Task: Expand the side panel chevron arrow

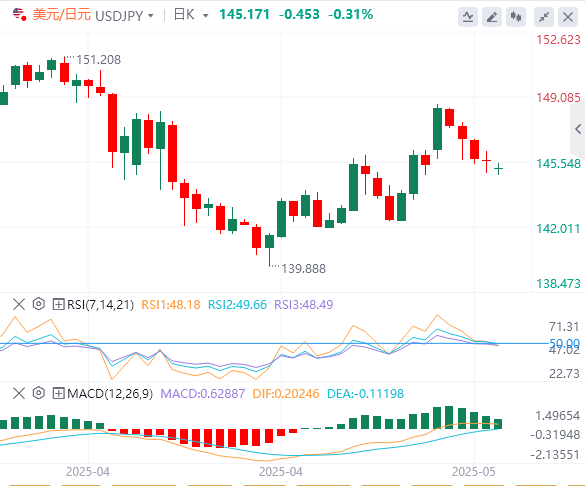Action: 578,129
